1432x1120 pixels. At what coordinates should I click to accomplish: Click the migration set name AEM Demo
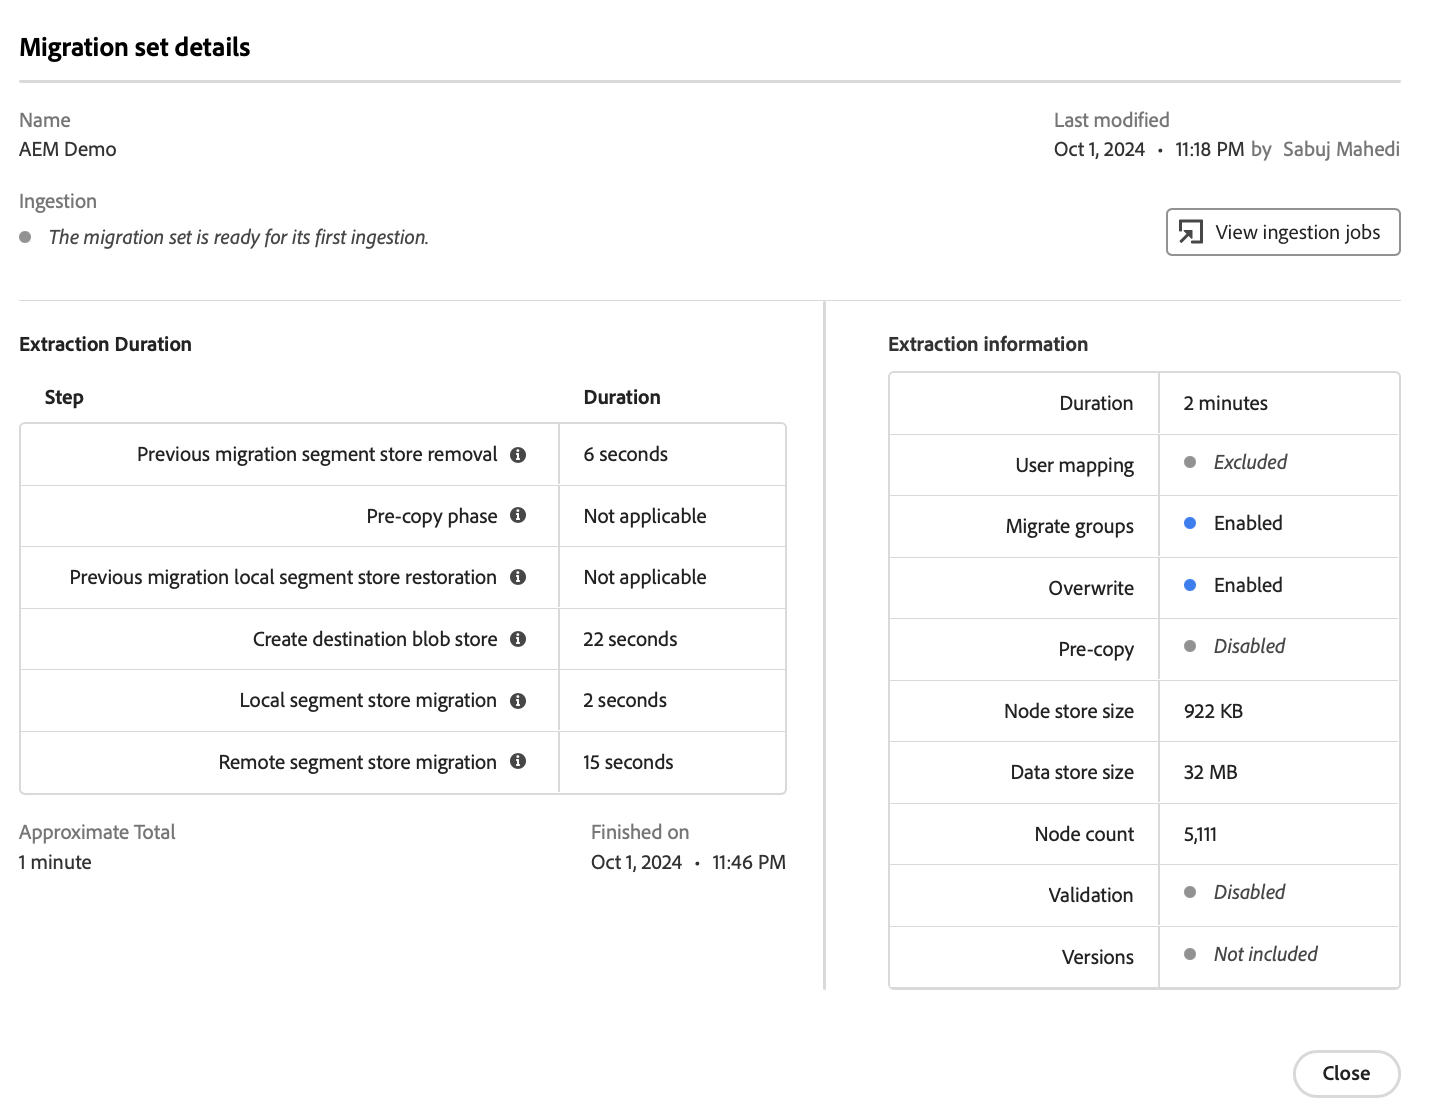pos(68,149)
